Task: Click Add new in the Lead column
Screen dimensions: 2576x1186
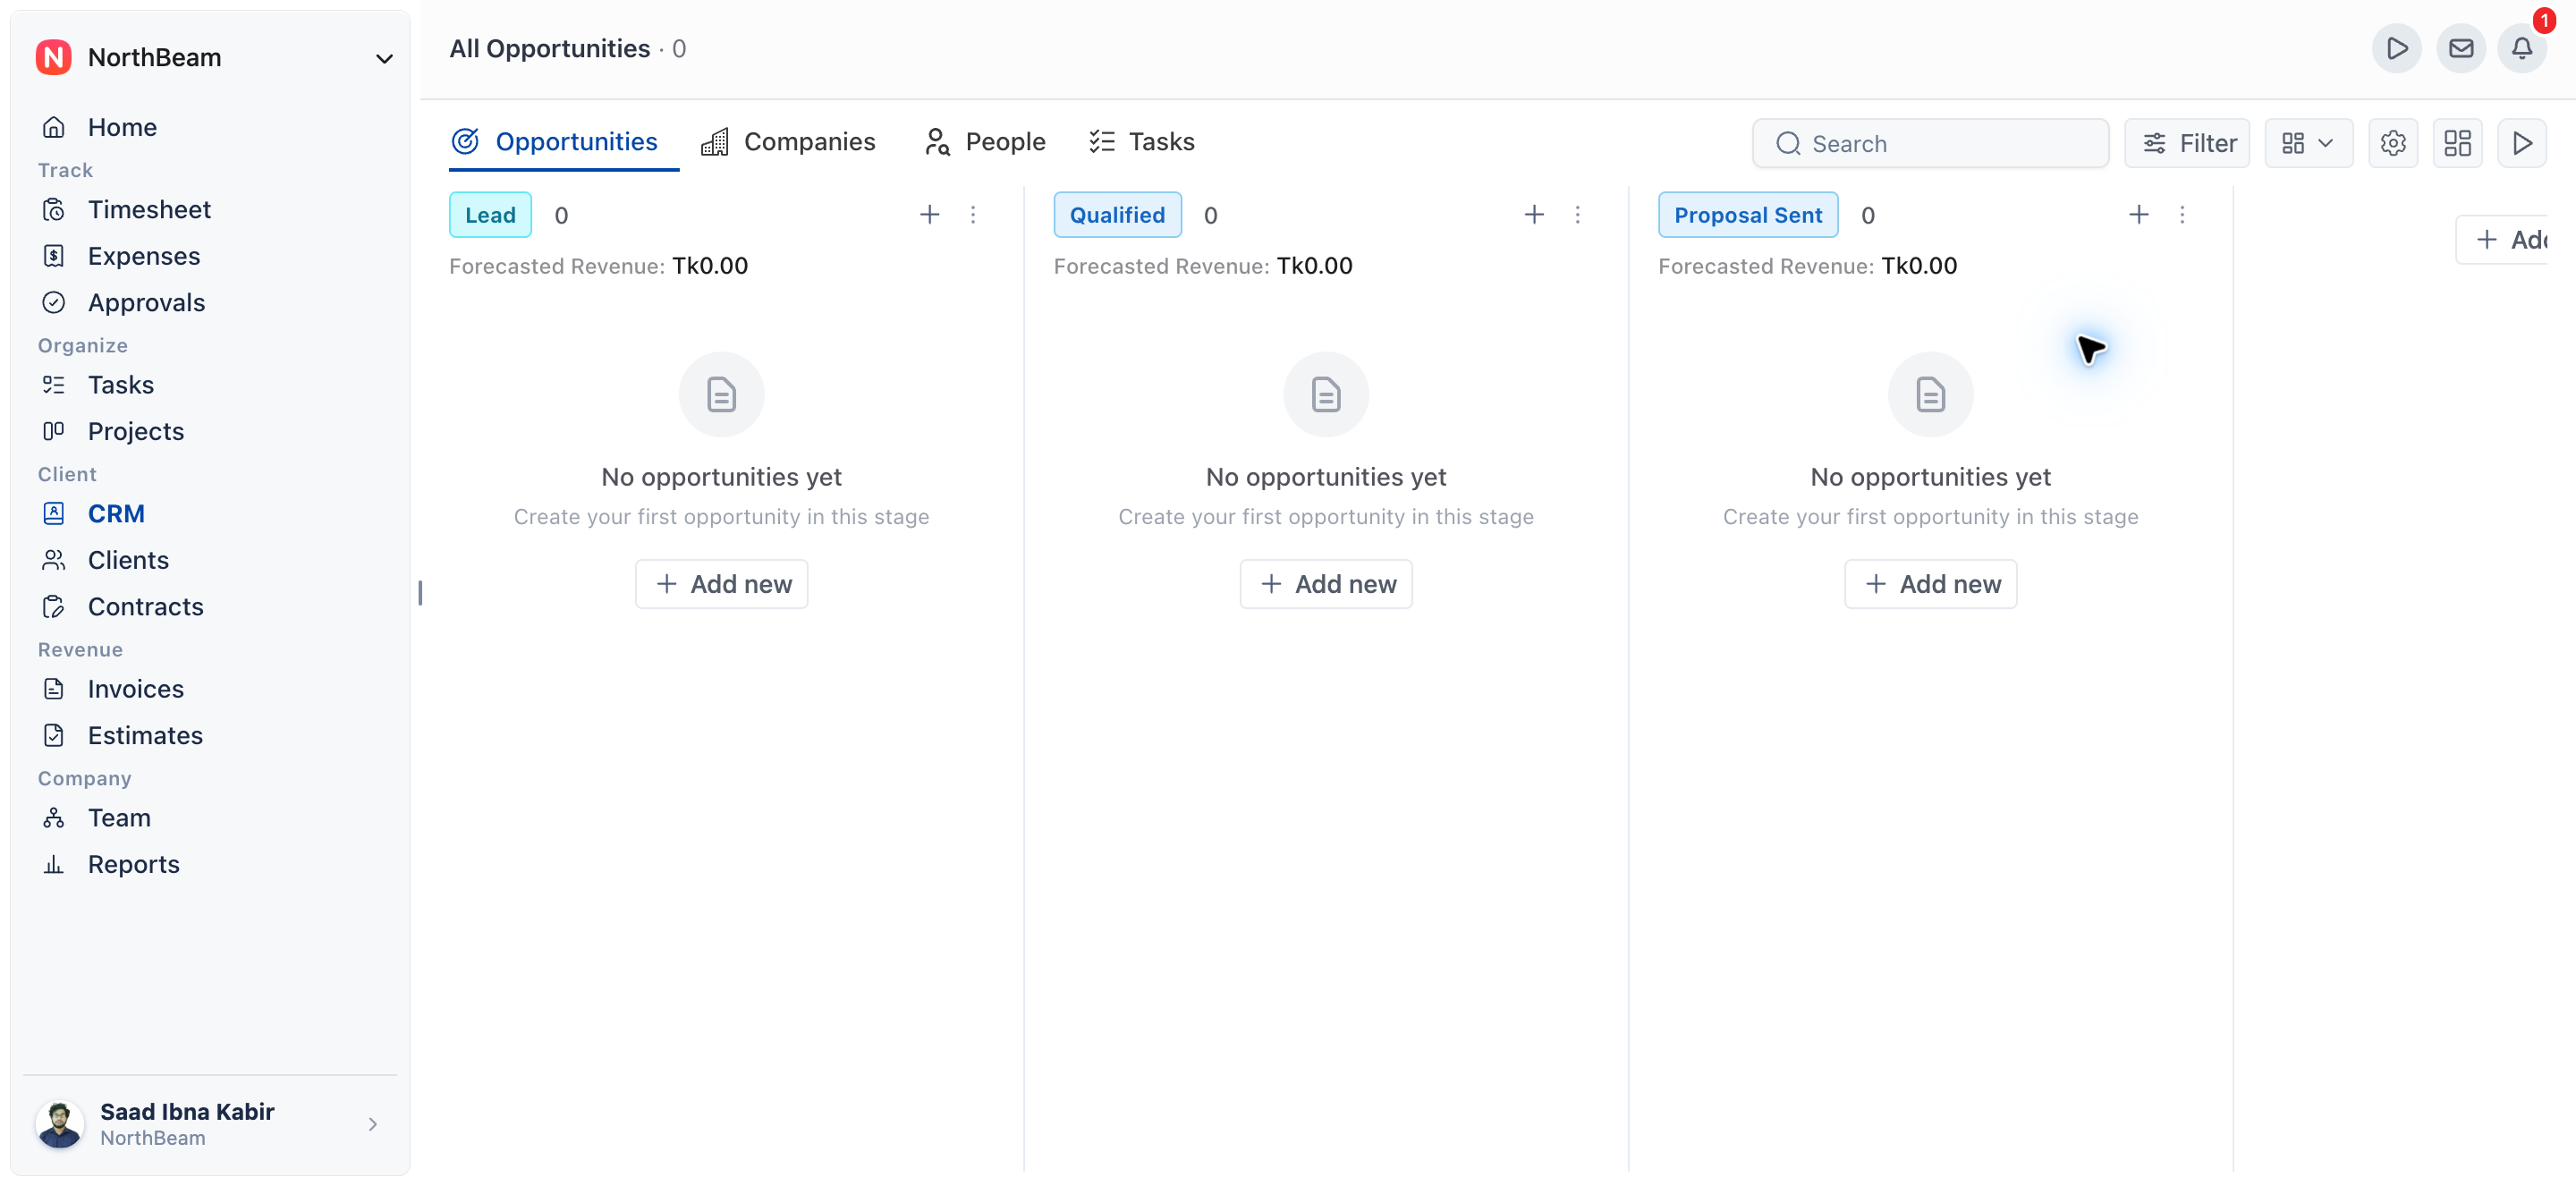Action: coord(721,583)
